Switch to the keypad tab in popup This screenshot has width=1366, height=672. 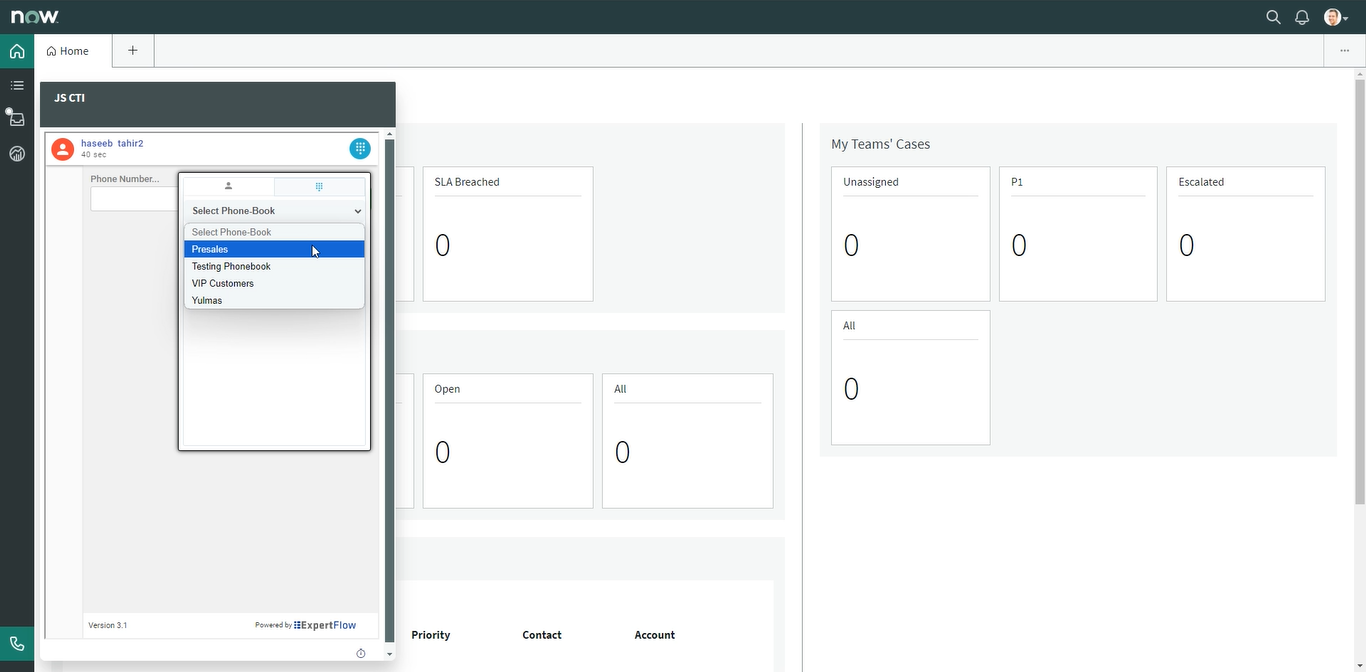[x=319, y=186]
